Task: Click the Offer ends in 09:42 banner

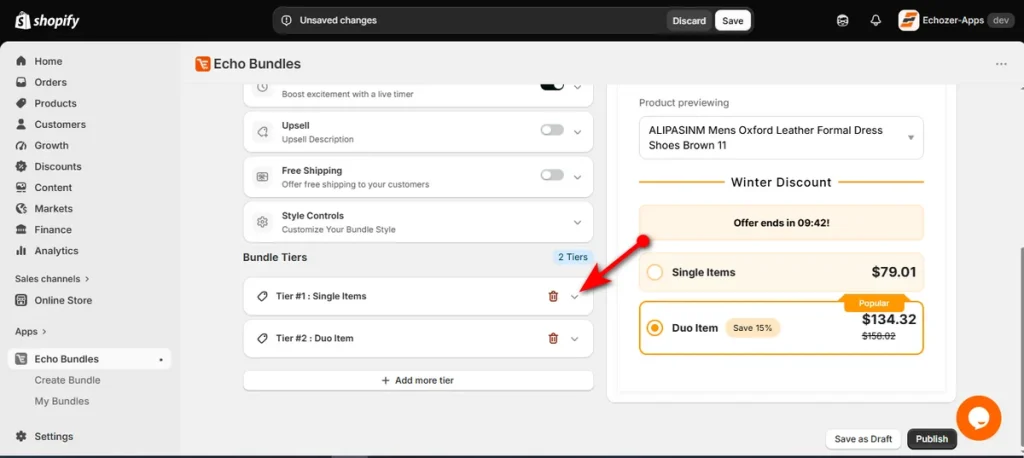Action: click(x=781, y=222)
